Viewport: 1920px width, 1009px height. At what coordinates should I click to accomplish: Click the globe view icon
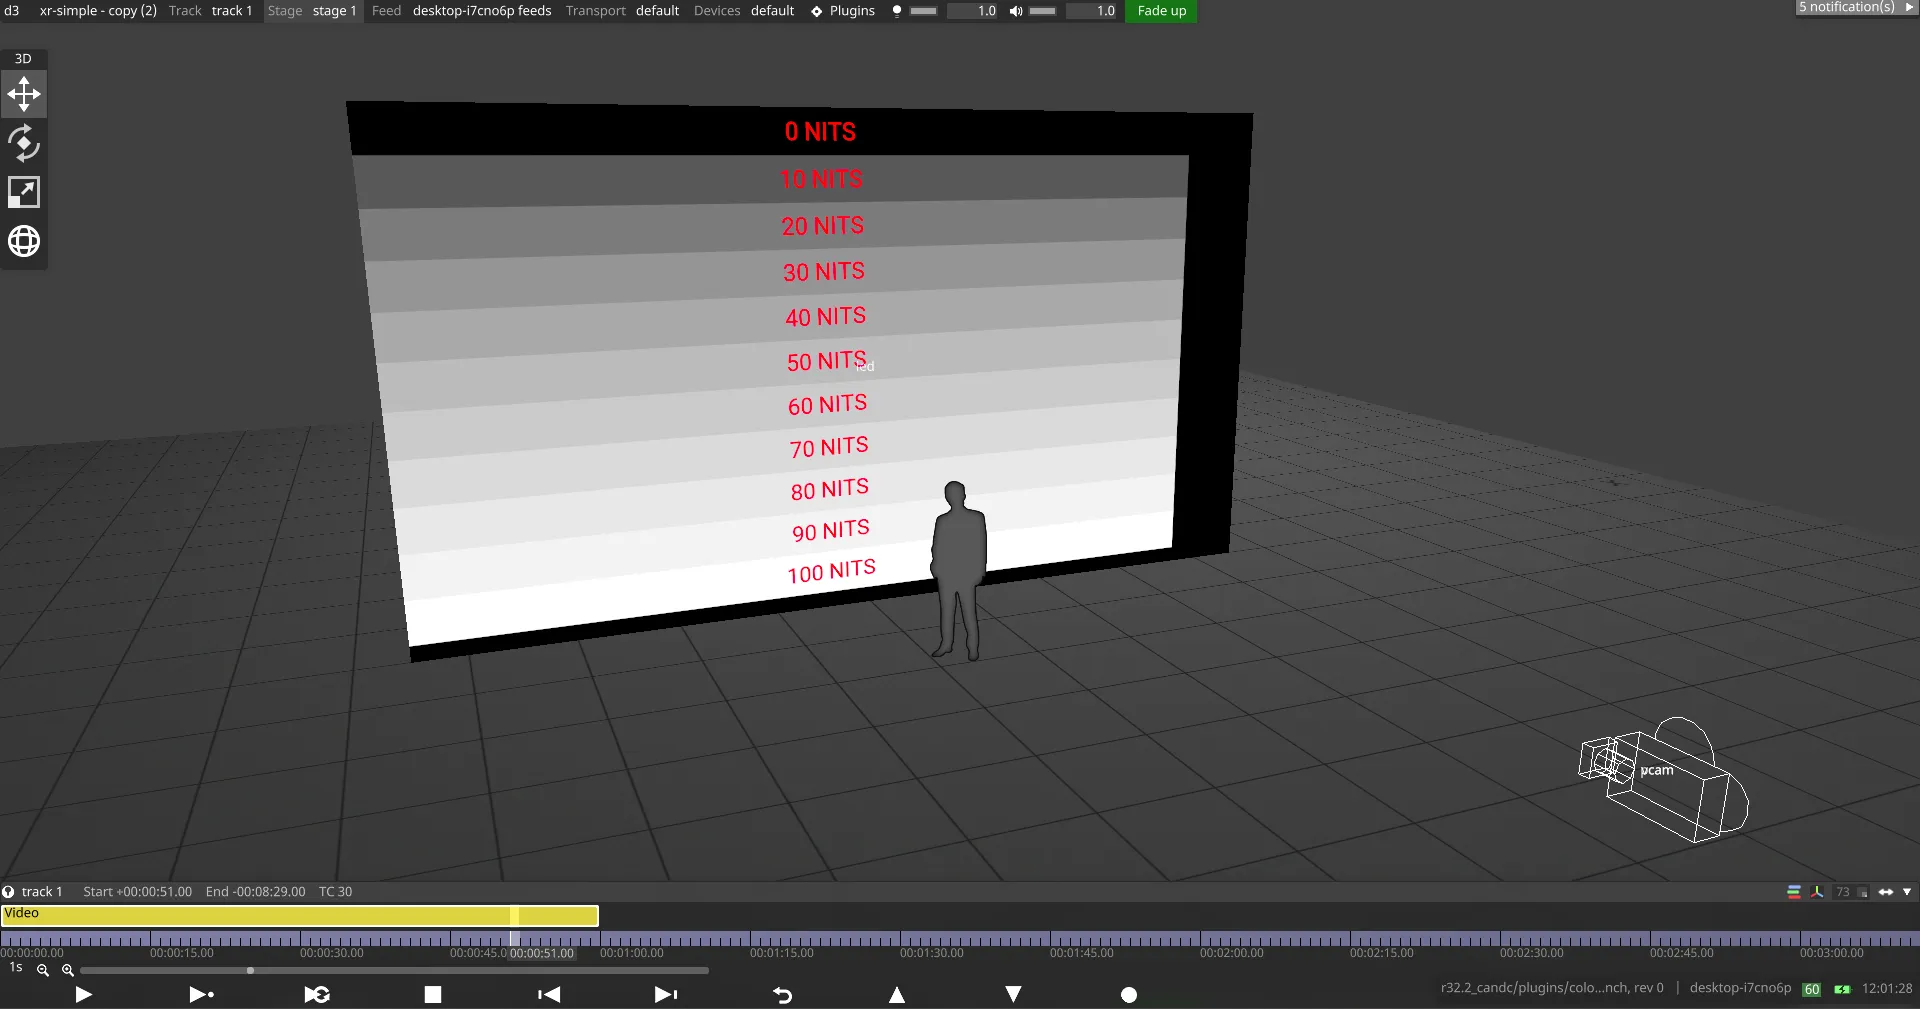[x=24, y=241]
